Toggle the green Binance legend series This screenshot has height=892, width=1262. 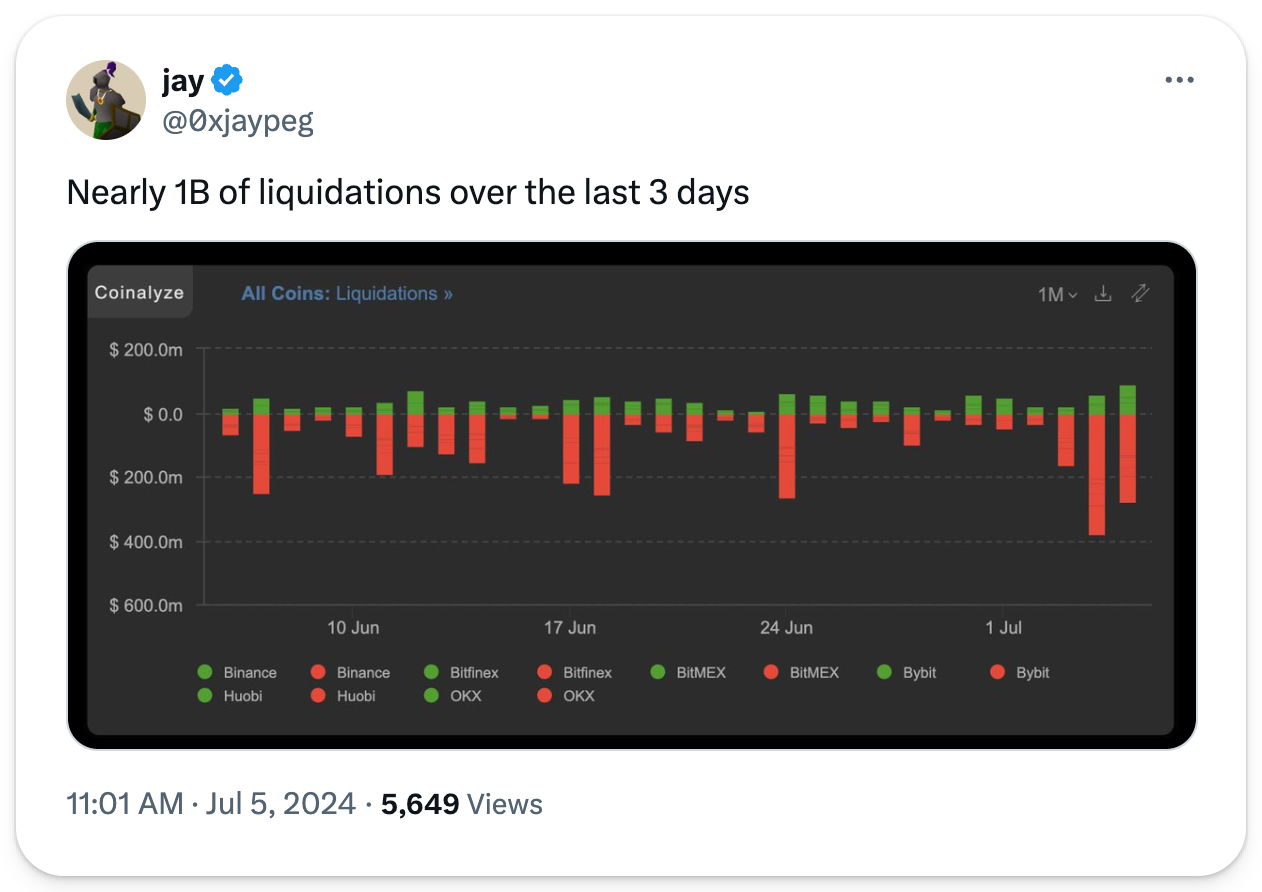click(x=206, y=672)
